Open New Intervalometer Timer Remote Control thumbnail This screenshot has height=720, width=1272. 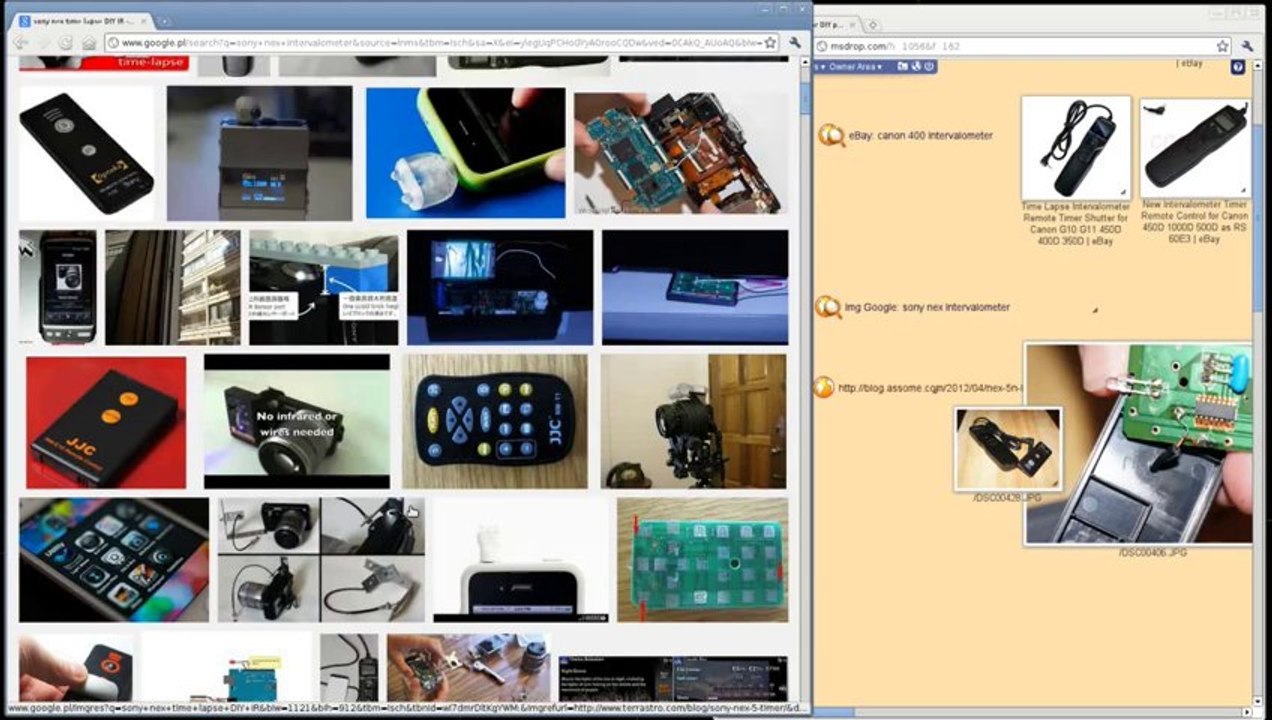click(x=1195, y=147)
